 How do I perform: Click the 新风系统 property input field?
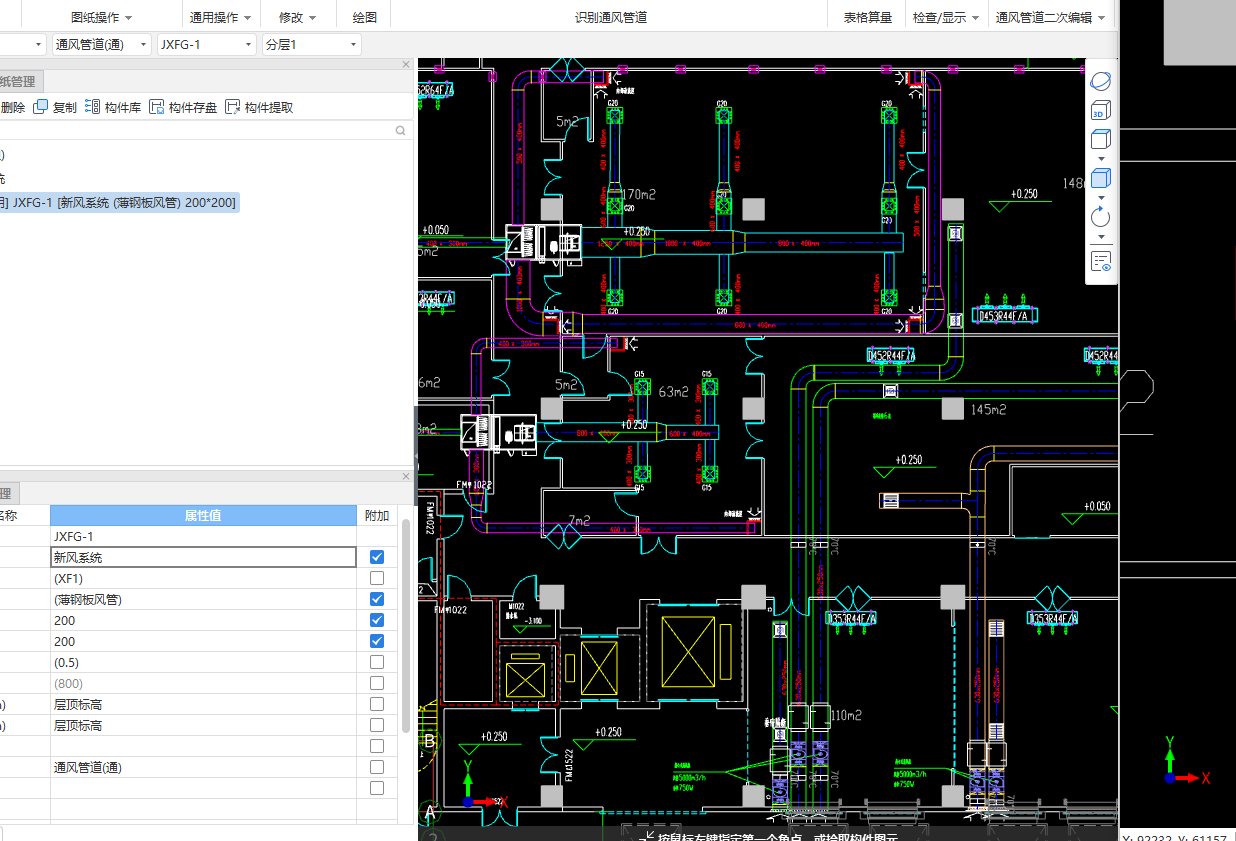[203, 557]
